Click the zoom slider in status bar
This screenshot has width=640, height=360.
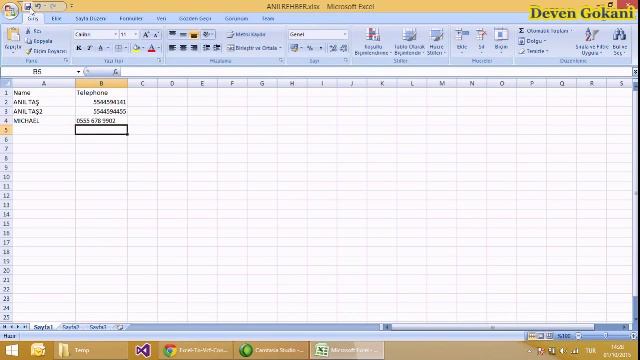pyautogui.click(x=605, y=336)
